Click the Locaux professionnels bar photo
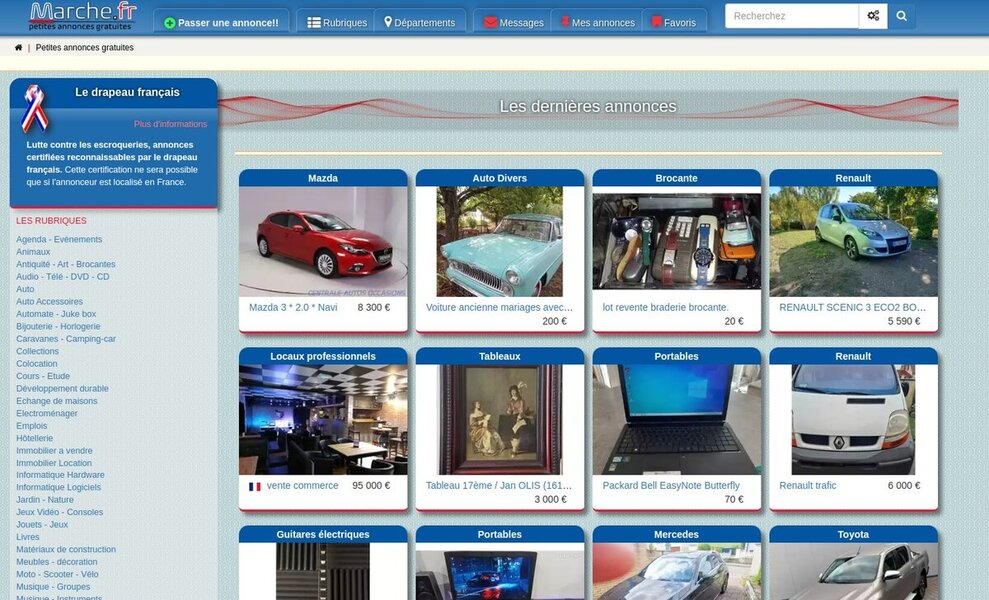The image size is (989, 600). (x=323, y=420)
